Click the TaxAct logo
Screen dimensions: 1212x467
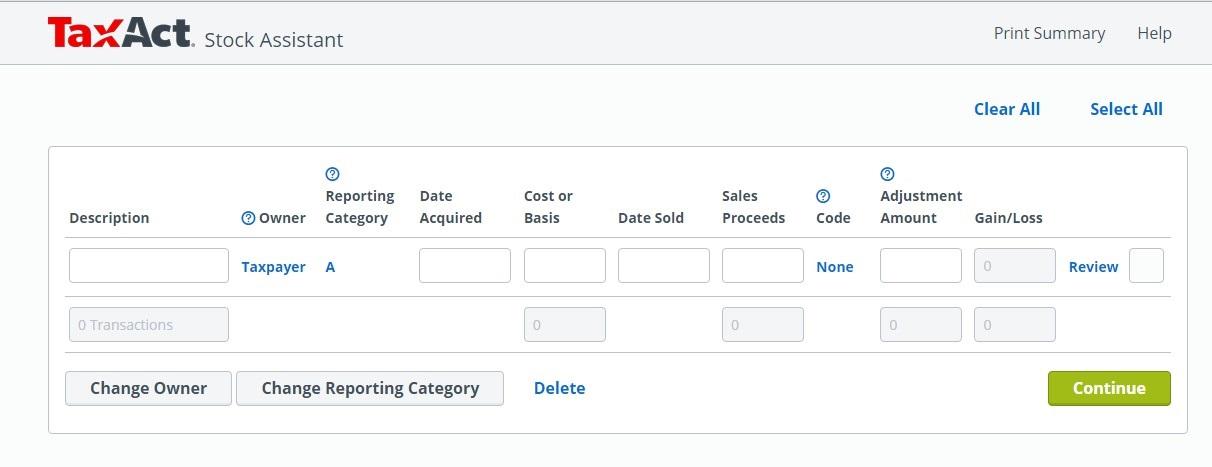[120, 34]
